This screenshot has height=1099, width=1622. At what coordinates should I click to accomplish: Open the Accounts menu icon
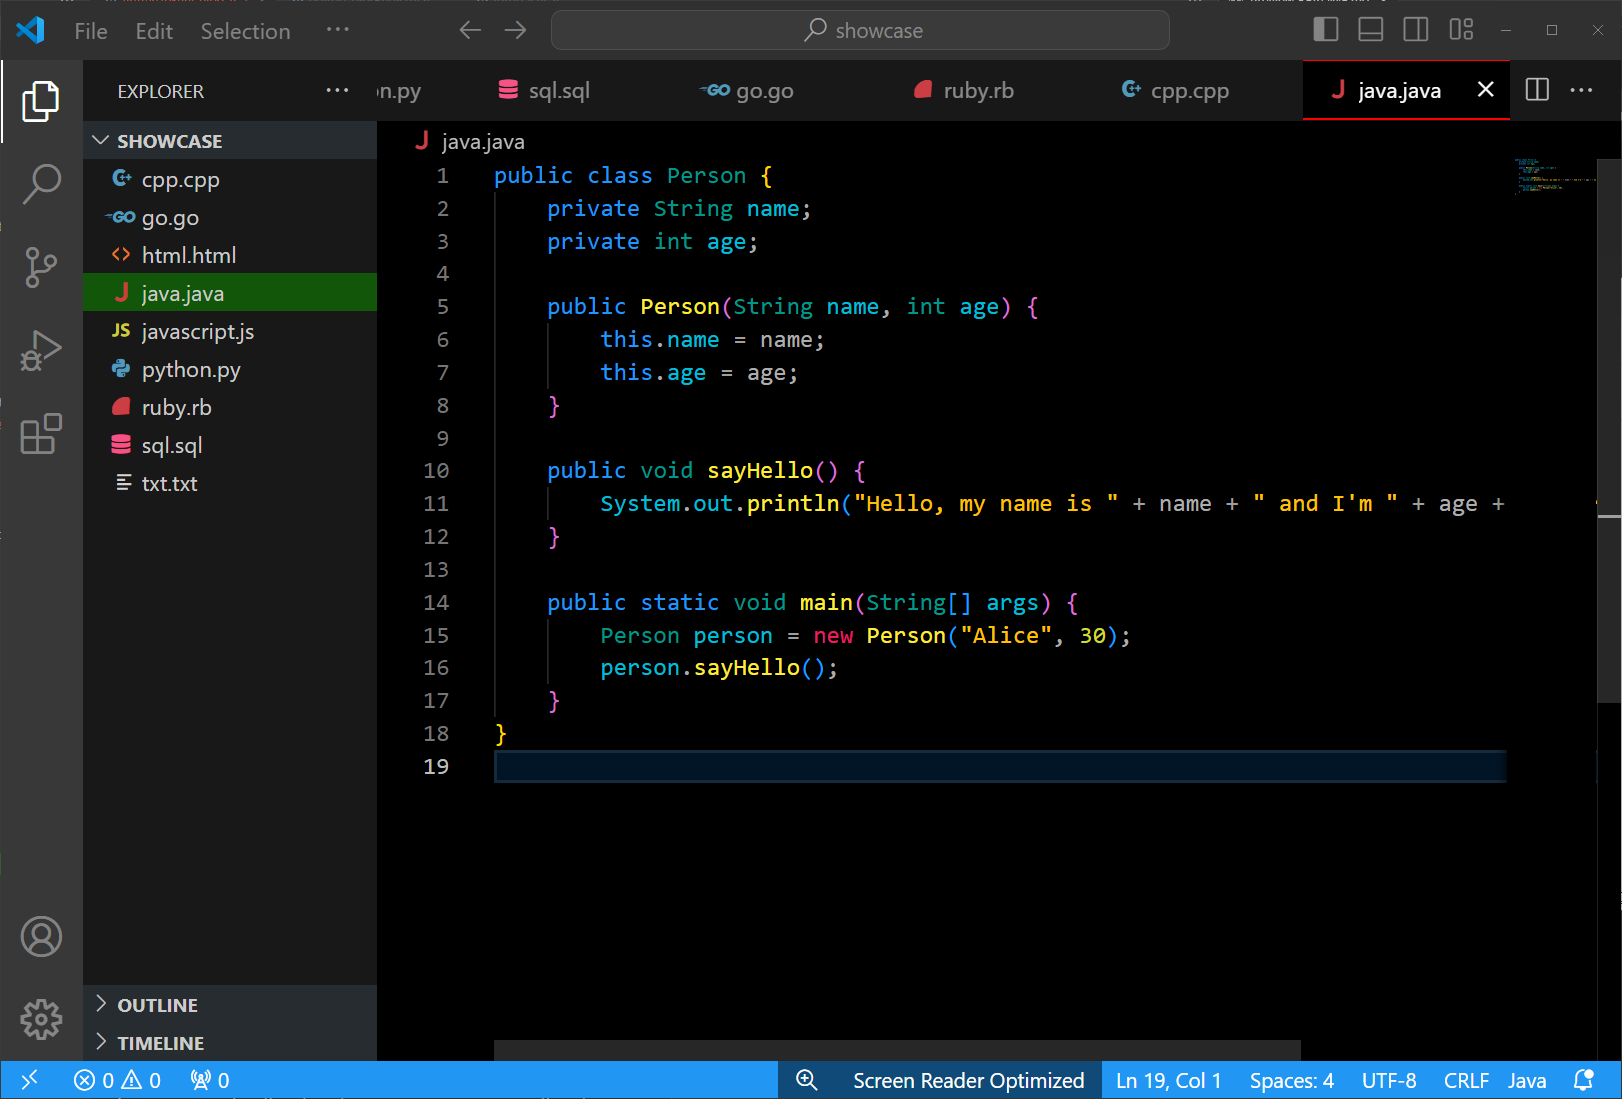(41, 937)
